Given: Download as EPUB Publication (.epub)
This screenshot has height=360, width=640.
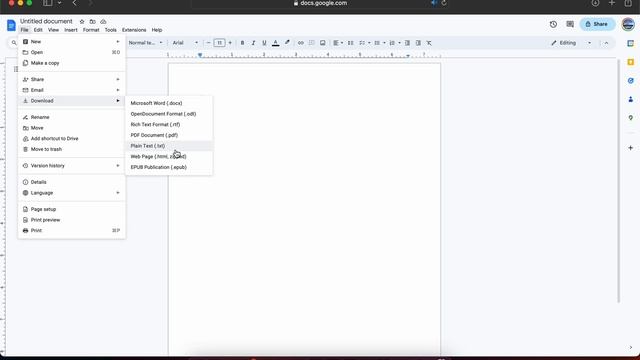Looking at the screenshot, I should tap(169, 167).
